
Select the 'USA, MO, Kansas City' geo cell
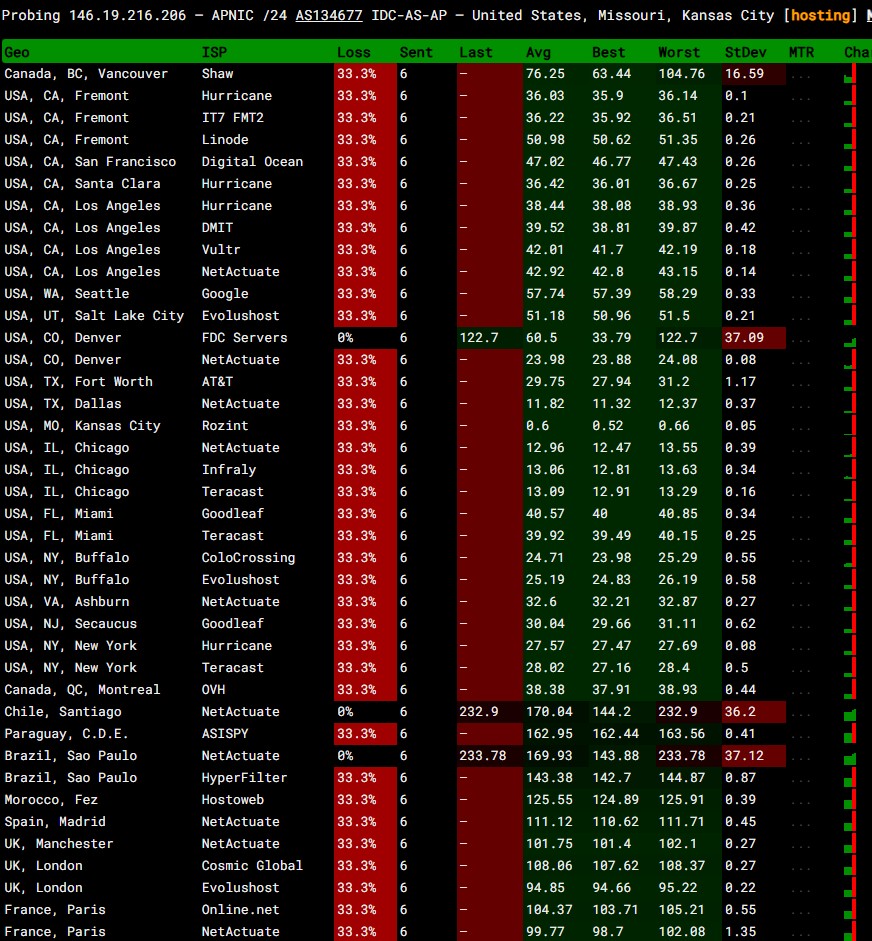[x=82, y=425]
